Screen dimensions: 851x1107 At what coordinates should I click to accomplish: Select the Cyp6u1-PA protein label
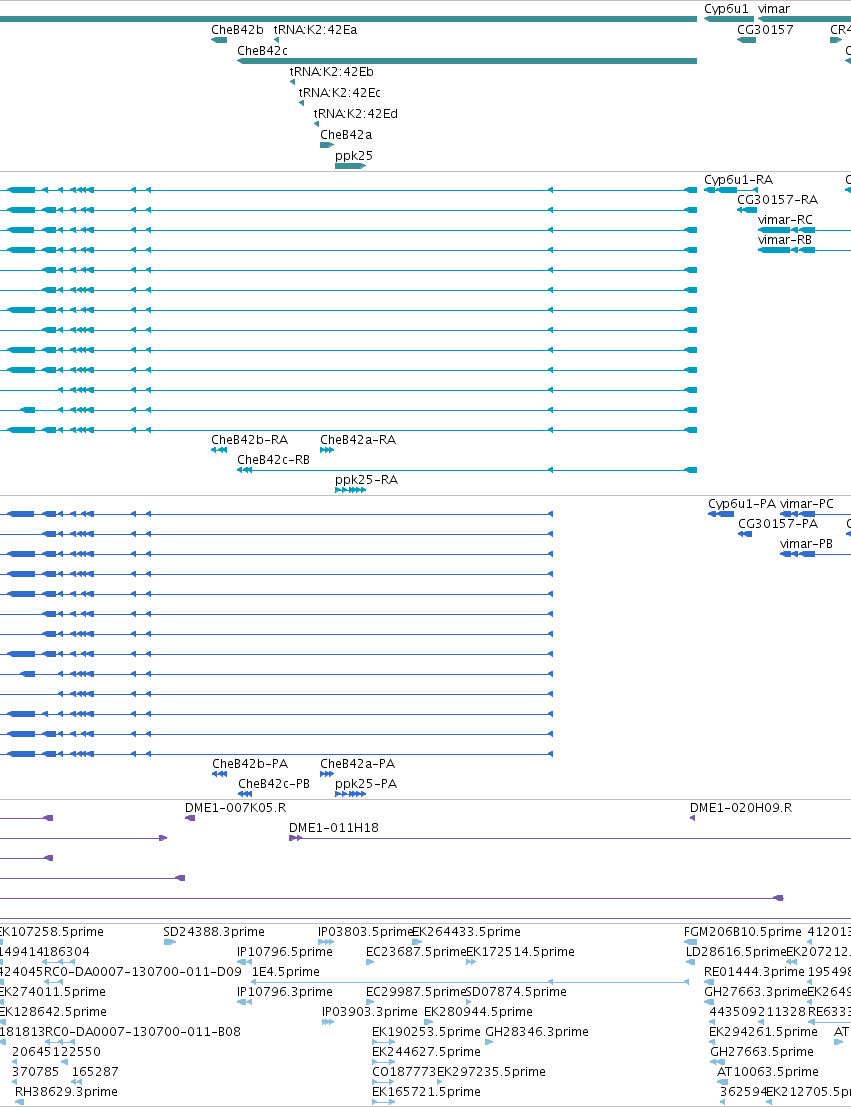coord(742,504)
